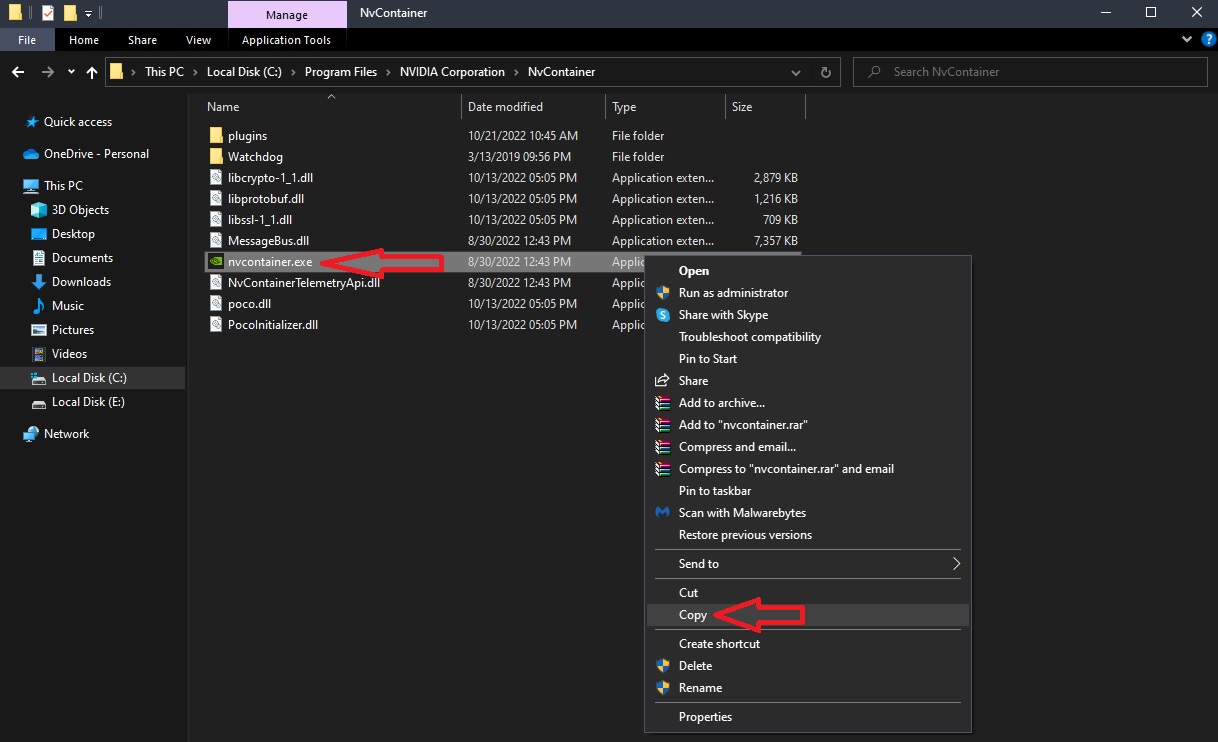Screen dimensions: 1218x742
Task: Click the Scan with Malwarebytes entry
Action: 741,513
